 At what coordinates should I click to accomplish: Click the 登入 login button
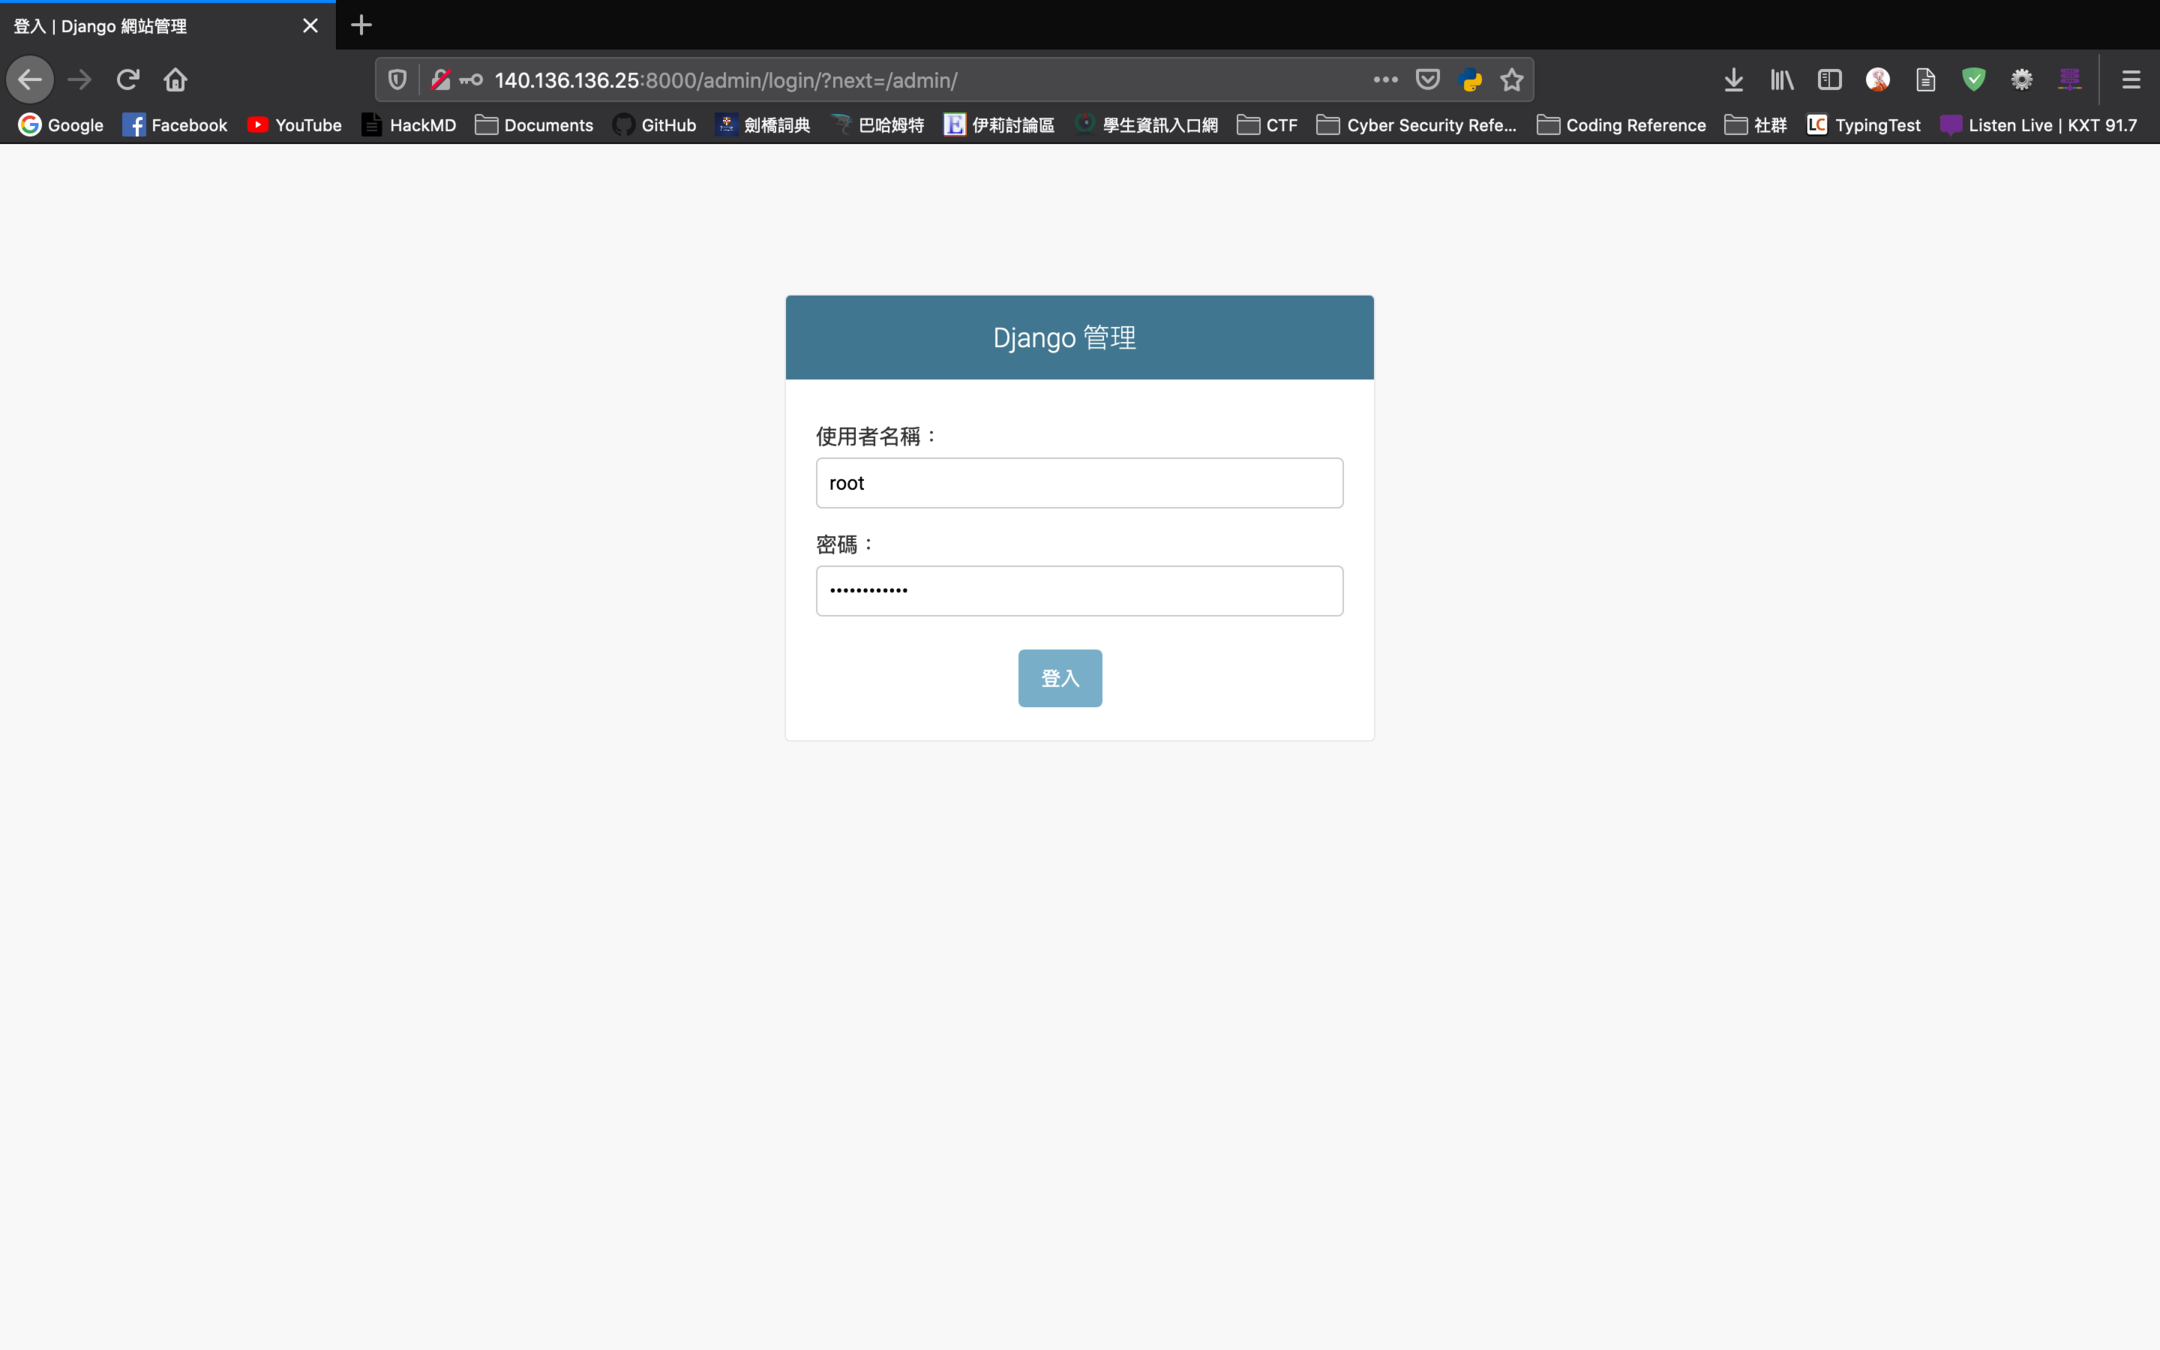click(x=1059, y=678)
